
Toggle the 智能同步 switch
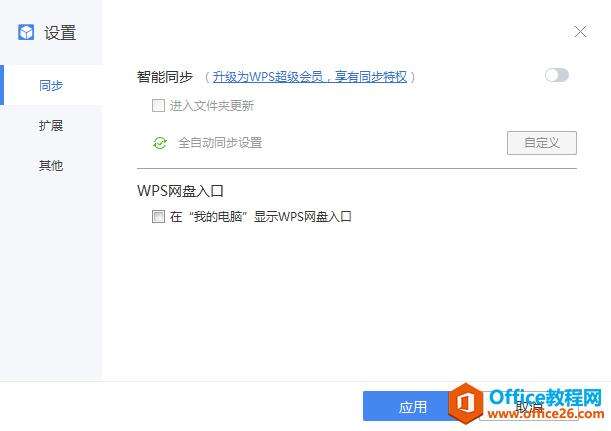click(557, 75)
